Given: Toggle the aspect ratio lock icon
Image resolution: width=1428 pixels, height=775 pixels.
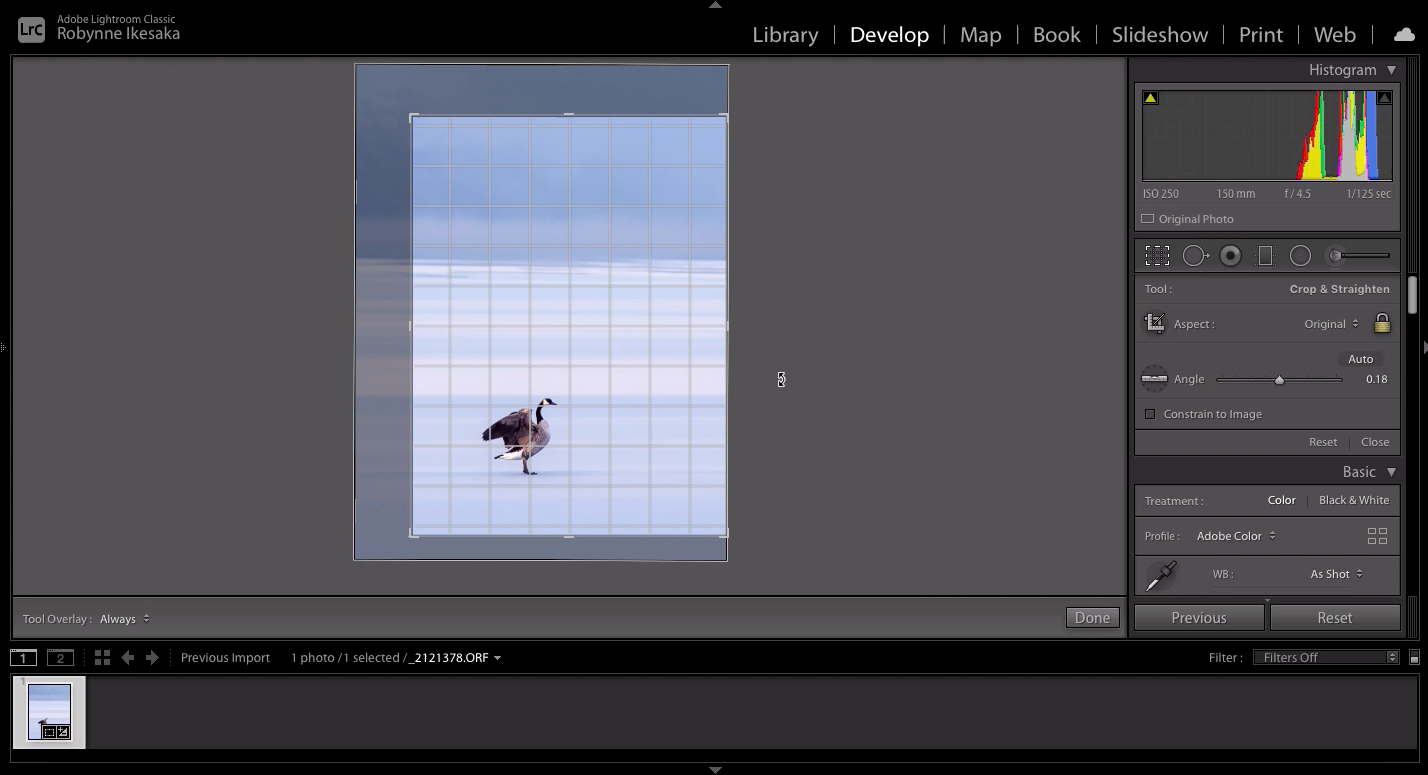Looking at the screenshot, I should click(1382, 323).
